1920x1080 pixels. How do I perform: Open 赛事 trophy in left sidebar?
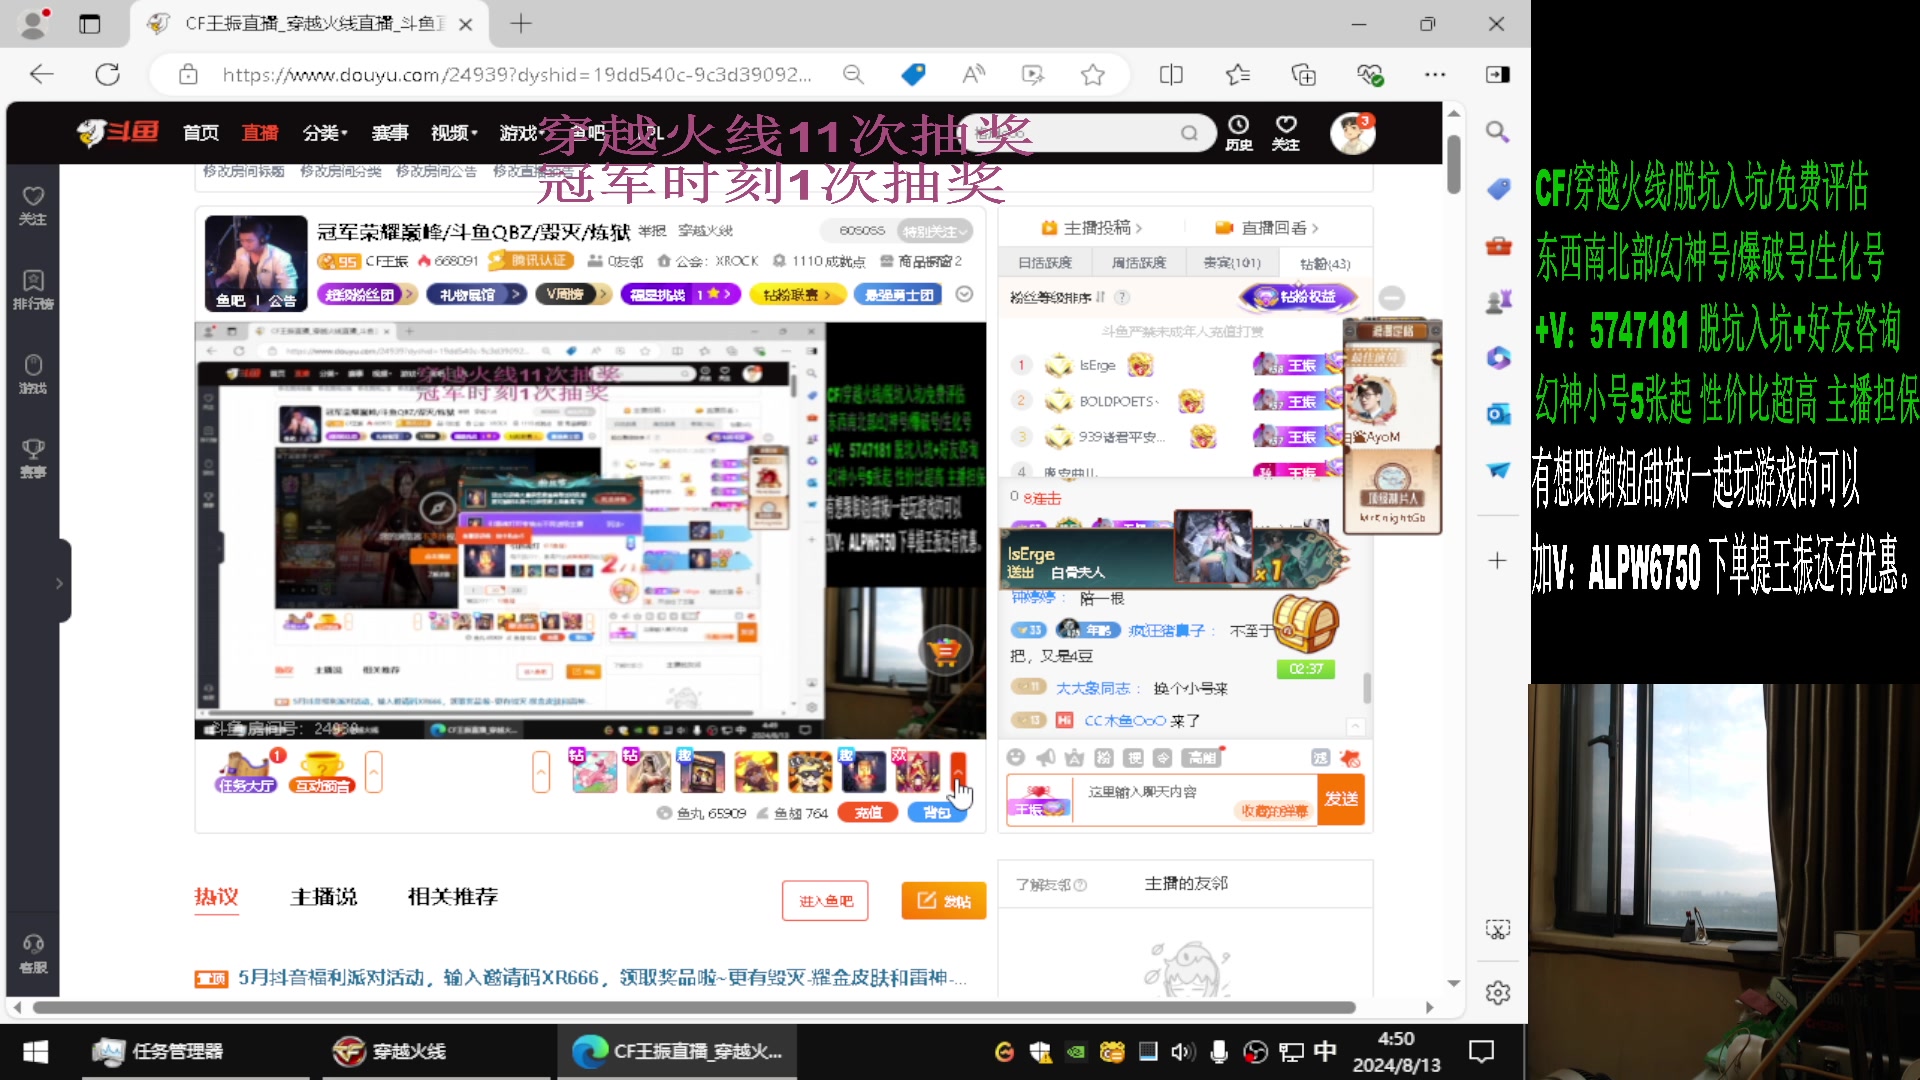coord(33,458)
